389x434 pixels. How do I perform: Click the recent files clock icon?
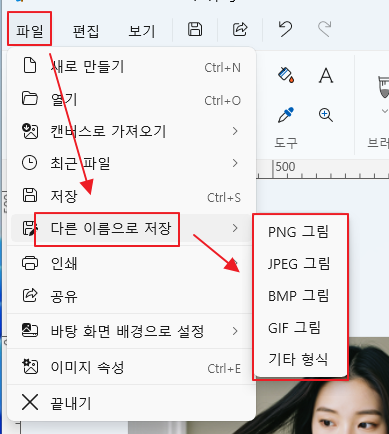[30, 163]
